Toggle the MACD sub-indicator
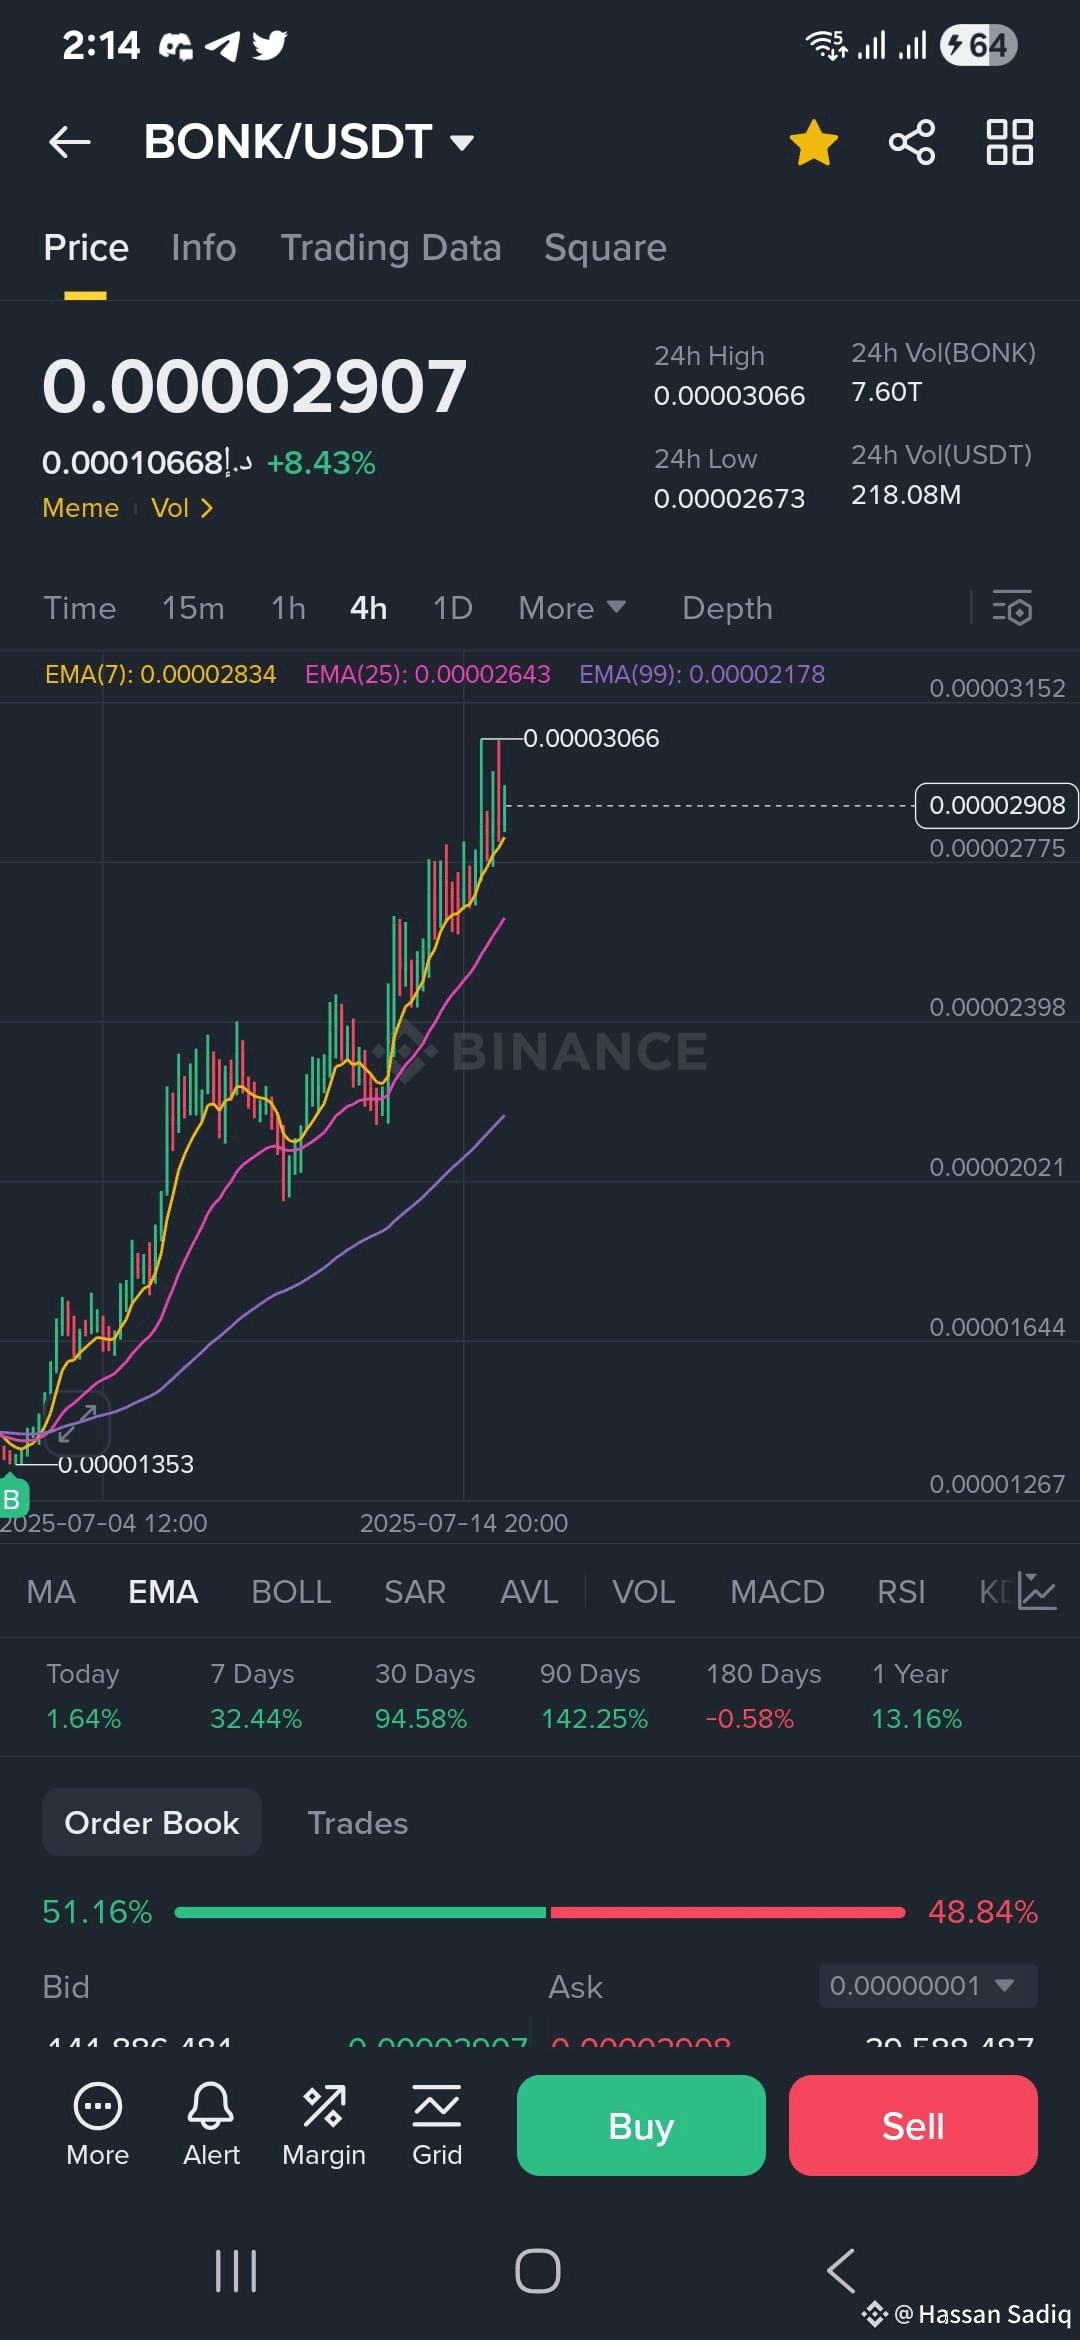Image resolution: width=1080 pixels, height=2340 pixels. pyautogui.click(x=777, y=1592)
